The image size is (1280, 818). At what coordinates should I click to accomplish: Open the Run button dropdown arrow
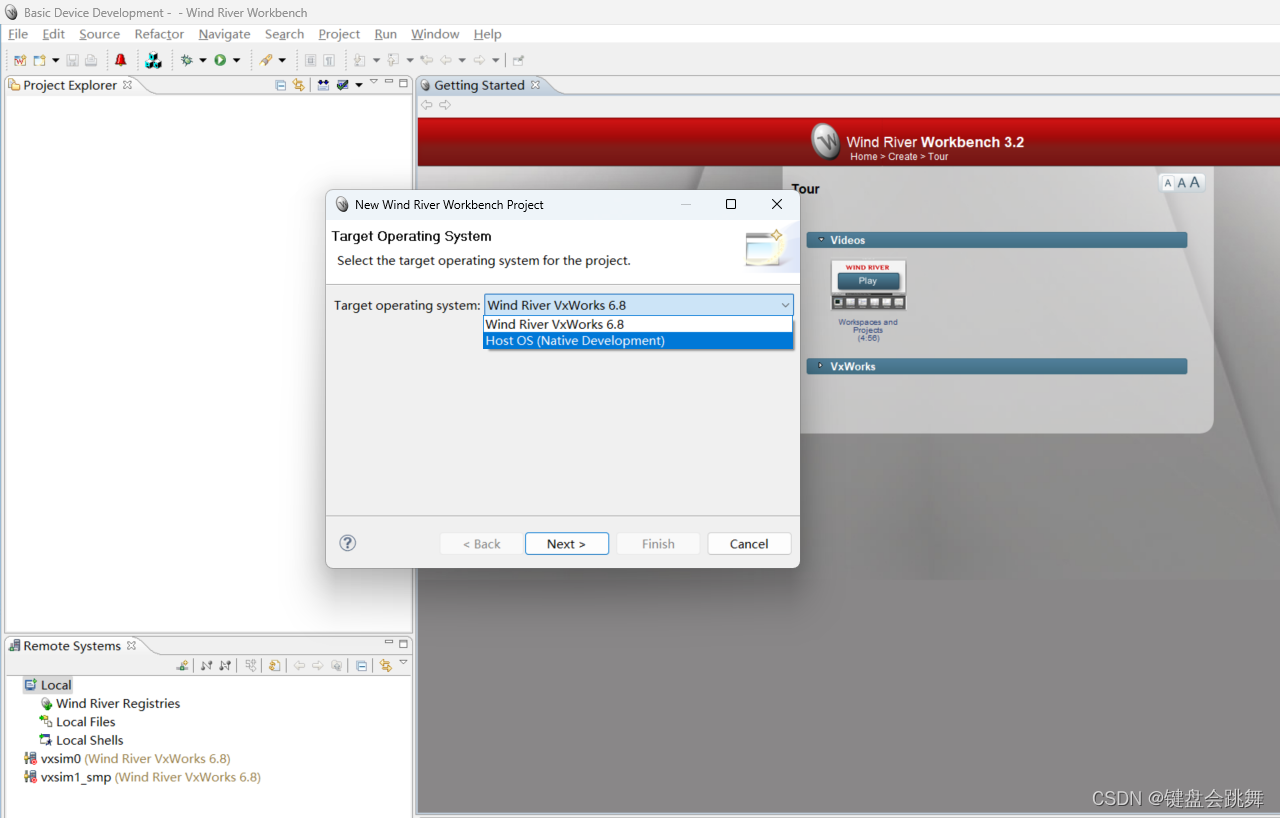tap(237, 60)
